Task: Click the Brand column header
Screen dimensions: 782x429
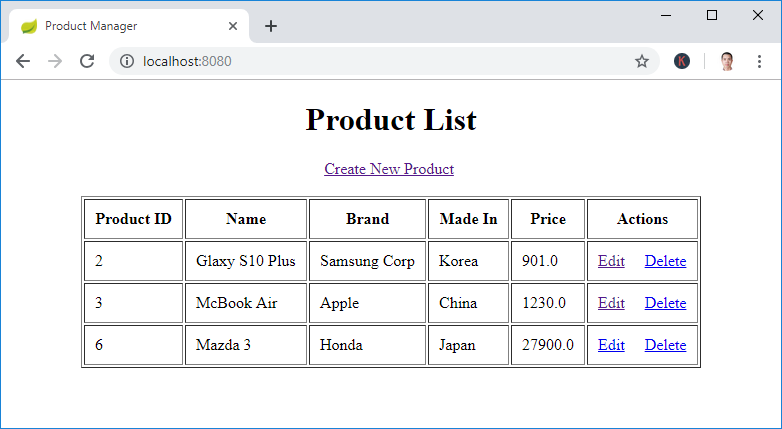Action: (x=368, y=219)
